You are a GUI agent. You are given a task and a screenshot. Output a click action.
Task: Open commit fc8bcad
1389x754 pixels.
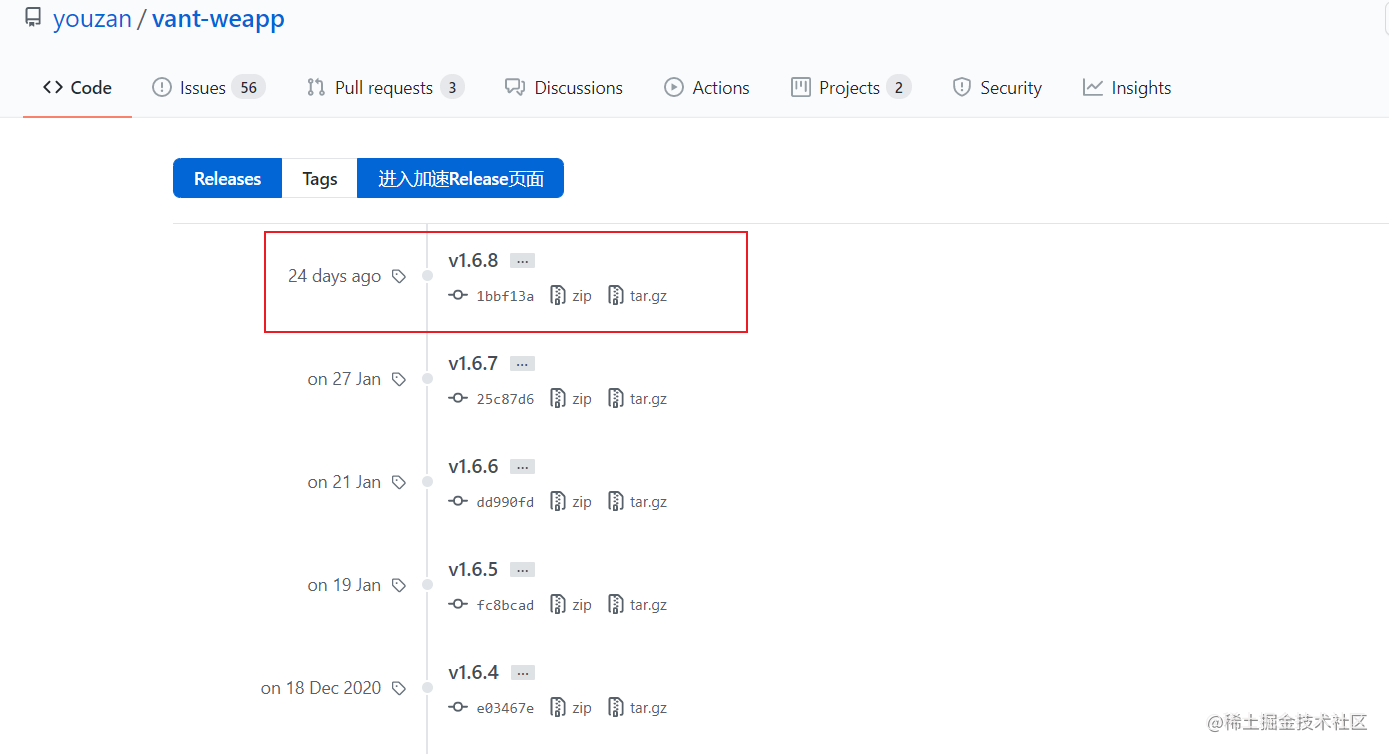point(492,605)
